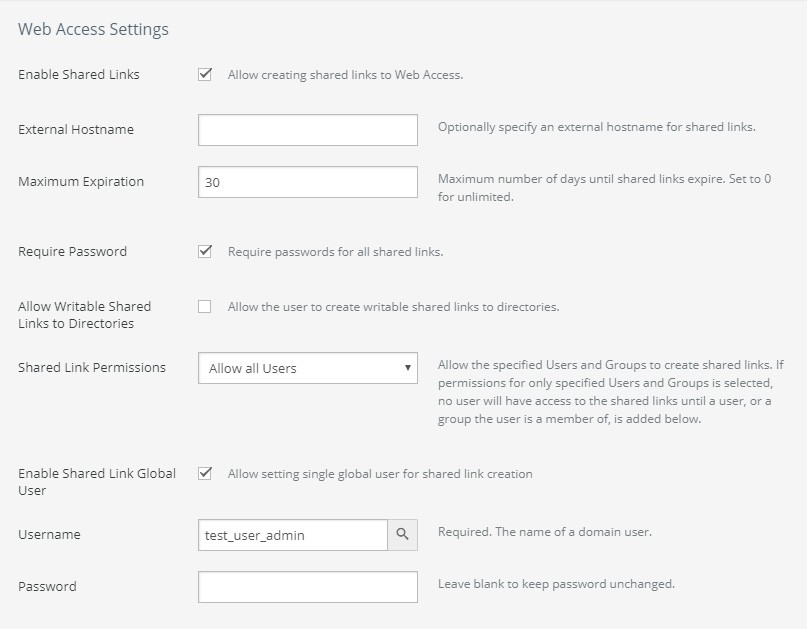Click the 'Username' label
This screenshot has height=629, width=807.
click(49, 535)
